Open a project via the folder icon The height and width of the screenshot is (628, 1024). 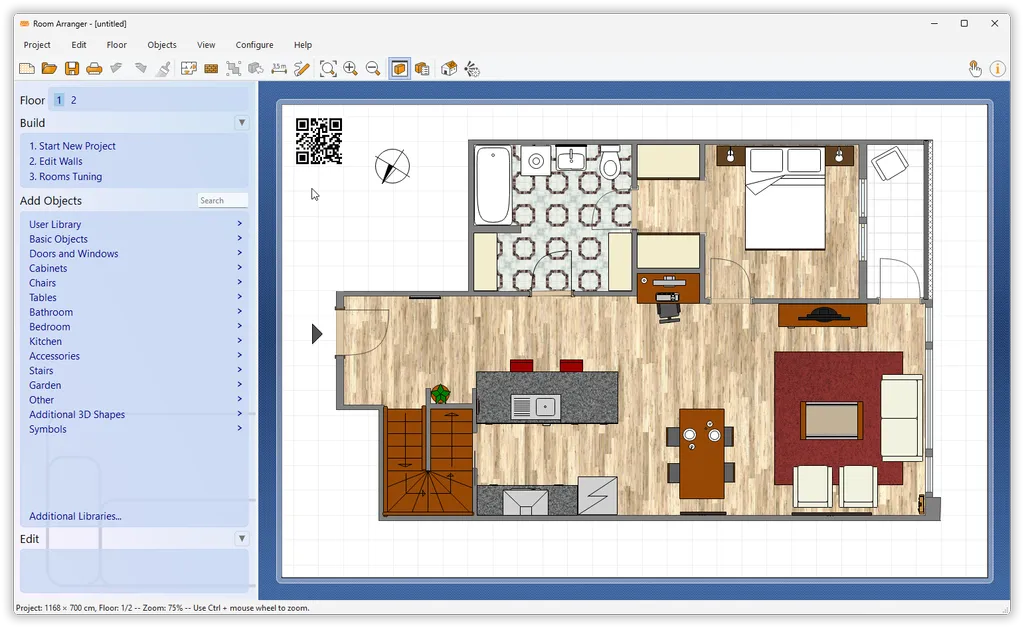coord(49,69)
